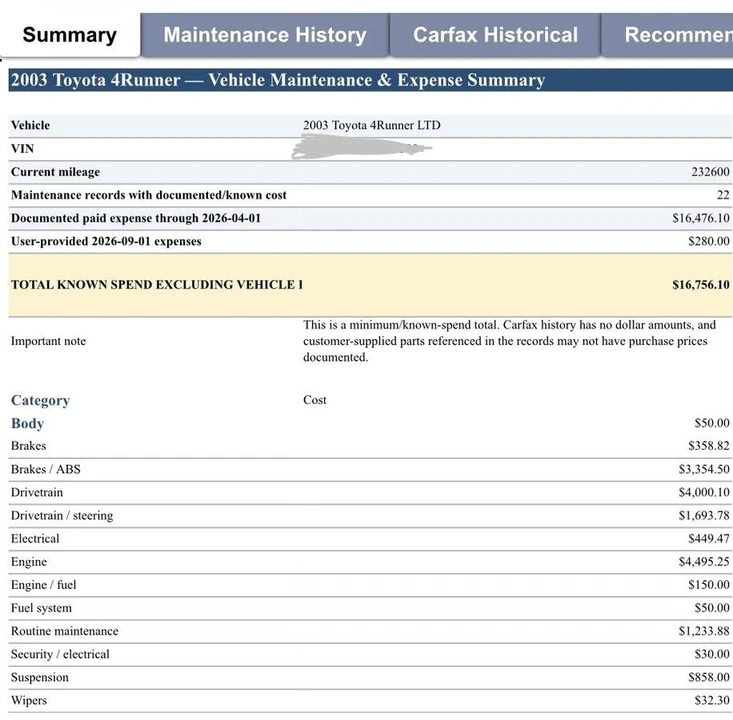Select the Body cost $50.00
The width and height of the screenshot is (733, 720).
tap(711, 423)
